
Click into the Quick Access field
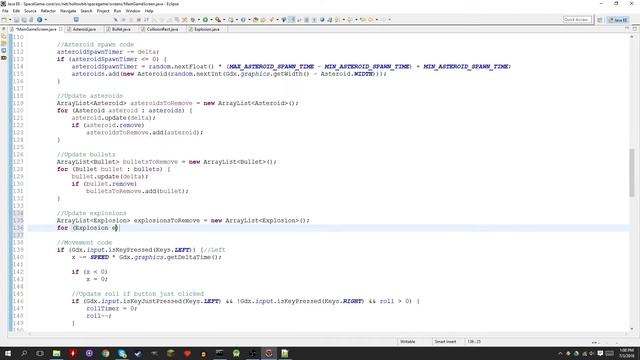coord(577,20)
